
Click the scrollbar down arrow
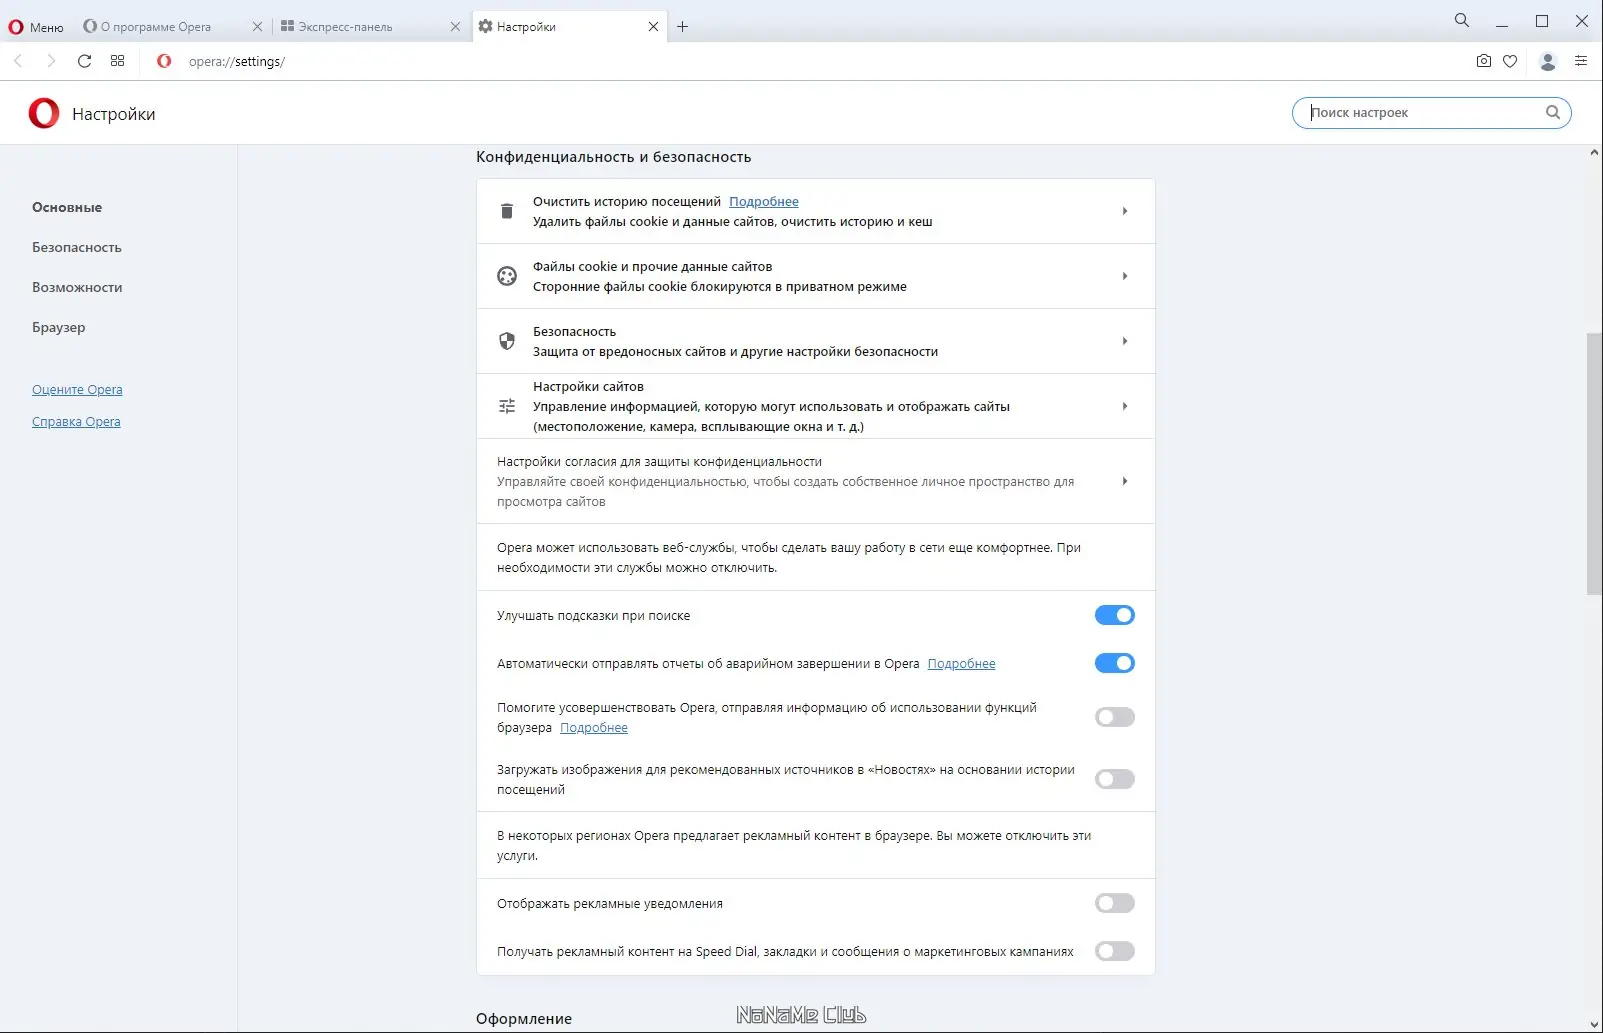click(1594, 1024)
